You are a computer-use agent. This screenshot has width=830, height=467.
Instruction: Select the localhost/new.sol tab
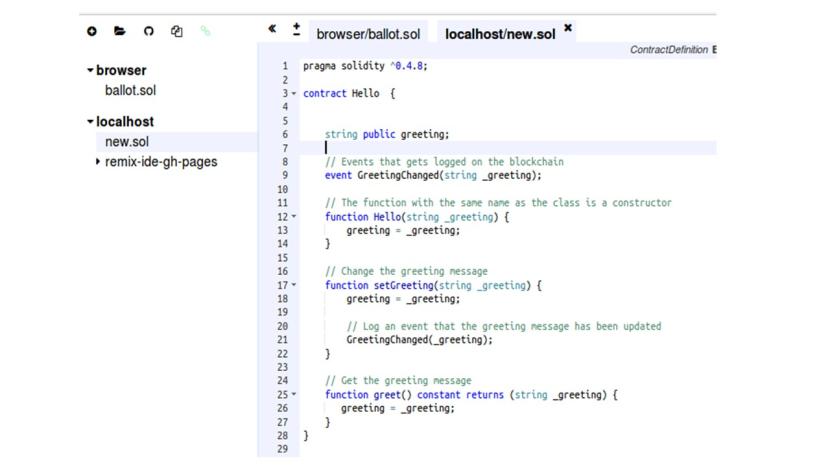tap(499, 34)
